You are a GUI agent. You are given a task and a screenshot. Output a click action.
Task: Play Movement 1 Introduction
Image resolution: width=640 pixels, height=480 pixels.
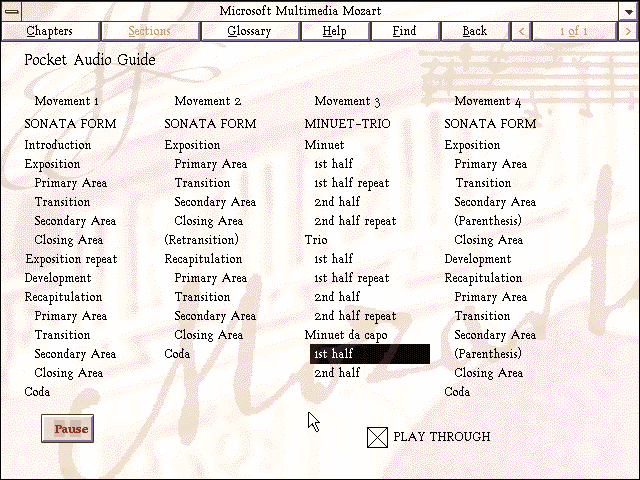pos(58,145)
